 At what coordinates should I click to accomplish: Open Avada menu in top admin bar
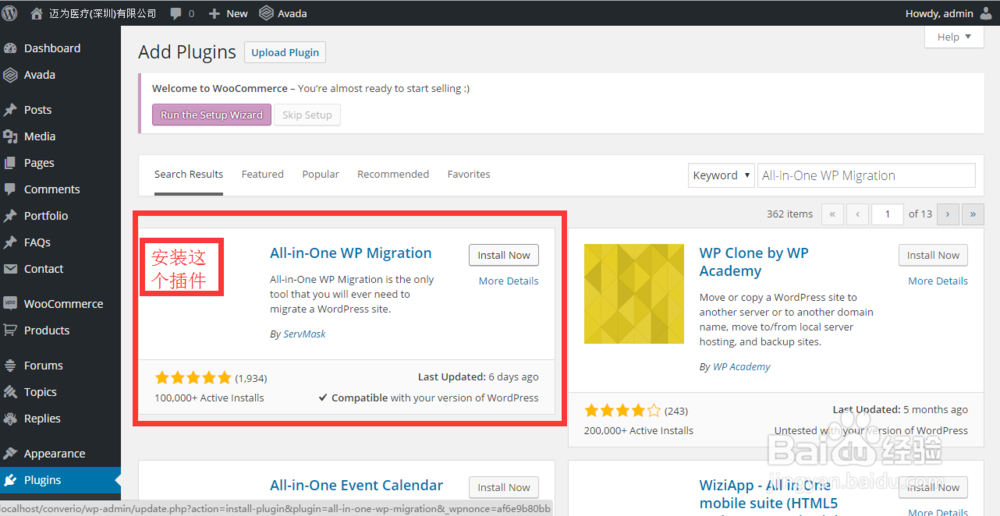point(283,13)
